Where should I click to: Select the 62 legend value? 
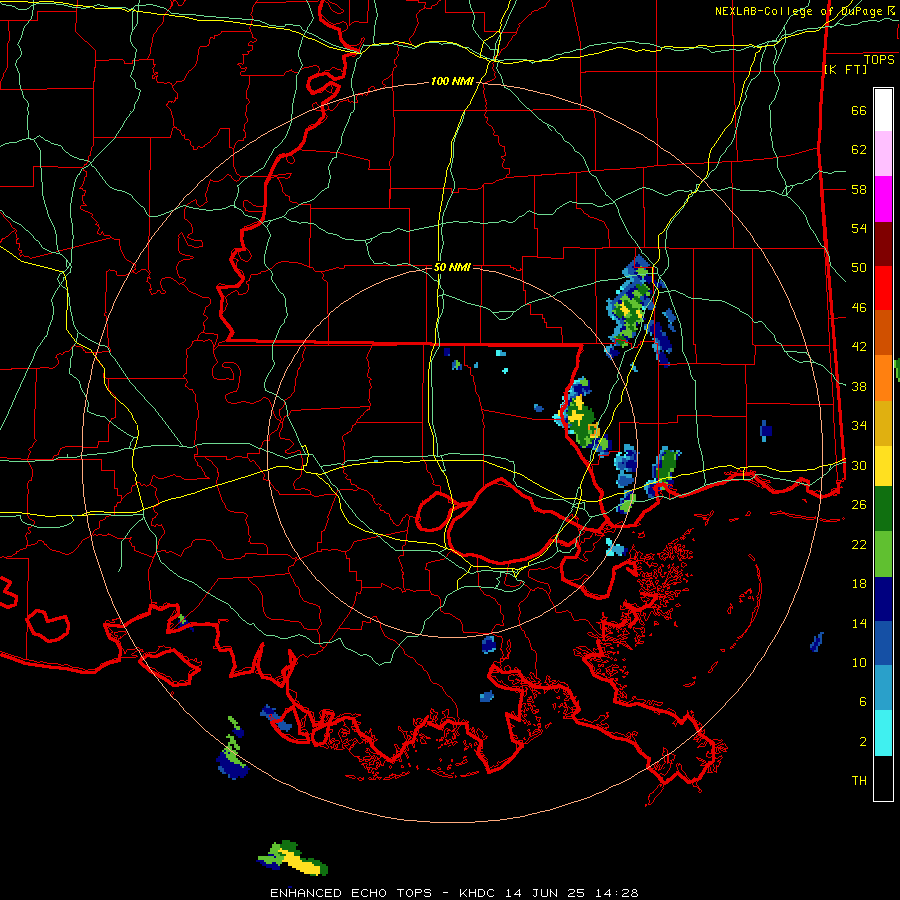click(859, 149)
